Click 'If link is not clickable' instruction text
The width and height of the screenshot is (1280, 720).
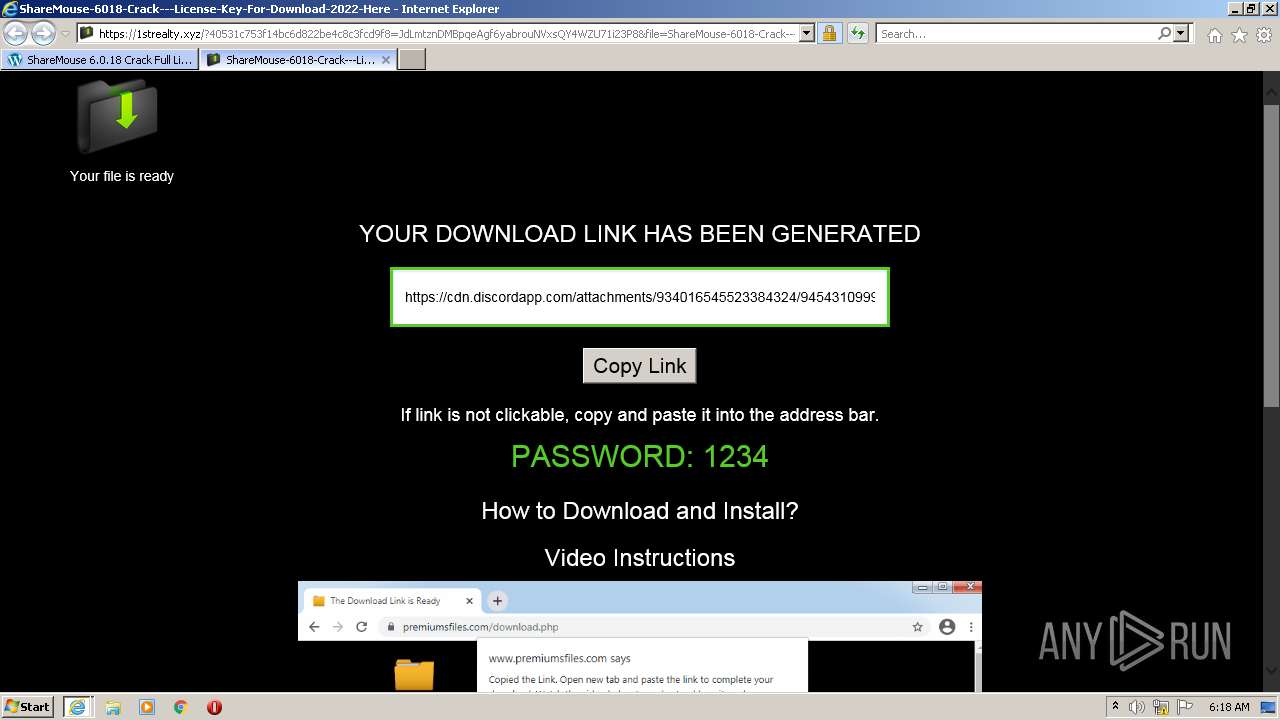(640, 415)
